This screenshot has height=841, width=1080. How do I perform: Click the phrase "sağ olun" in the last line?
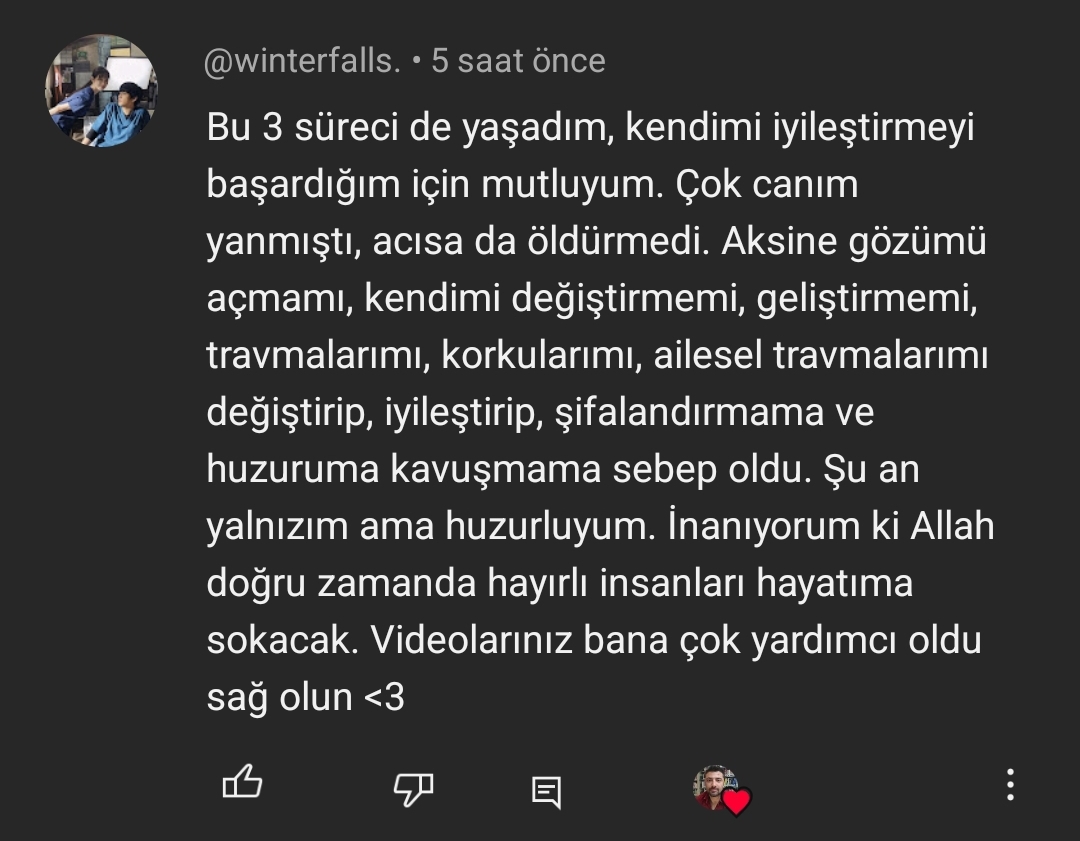click(x=280, y=698)
